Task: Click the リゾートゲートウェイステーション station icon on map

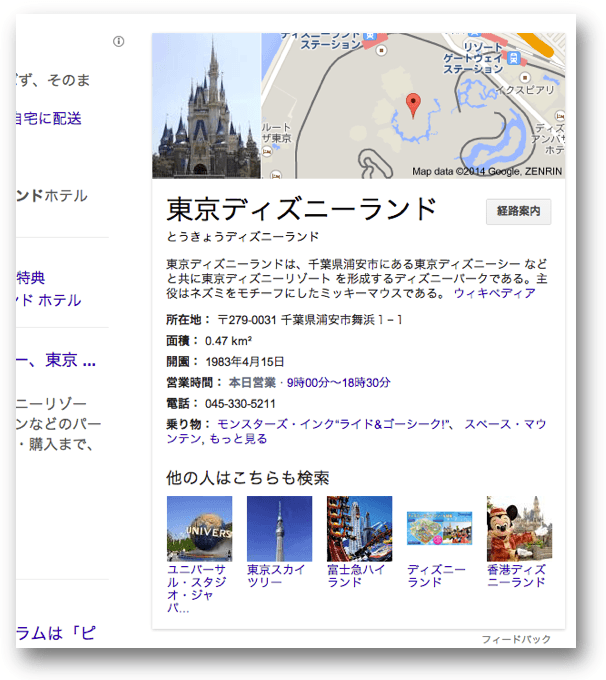Action: click(514, 57)
